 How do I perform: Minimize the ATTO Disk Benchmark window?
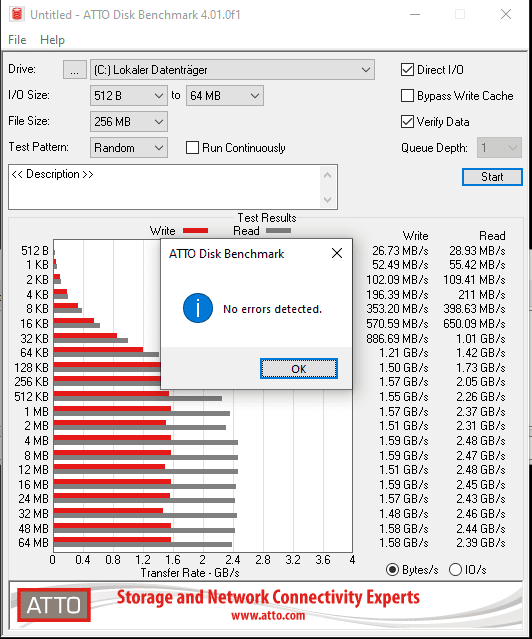(x=415, y=14)
